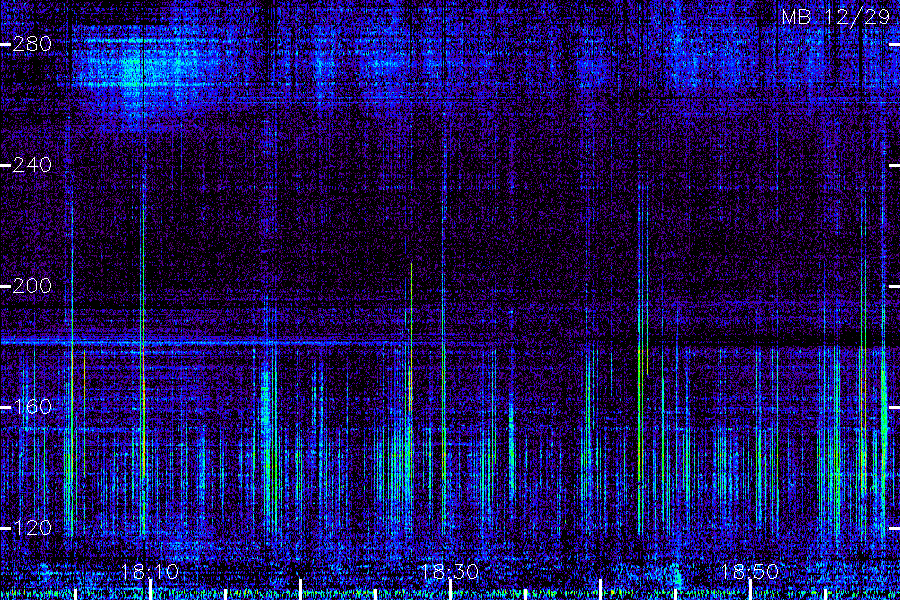Click the 240 frequency axis label
Image resolution: width=900 pixels, height=600 pixels.
coord(32,165)
